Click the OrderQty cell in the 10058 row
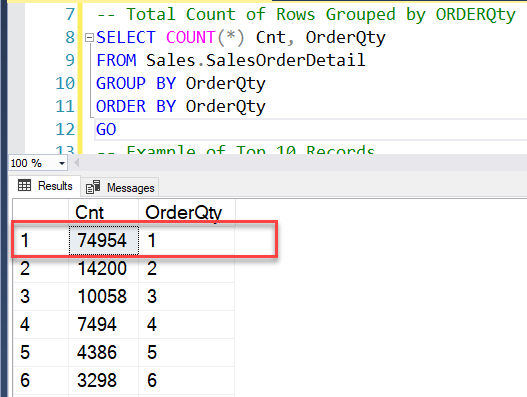Viewport: 527px width, 397px height. click(187, 296)
